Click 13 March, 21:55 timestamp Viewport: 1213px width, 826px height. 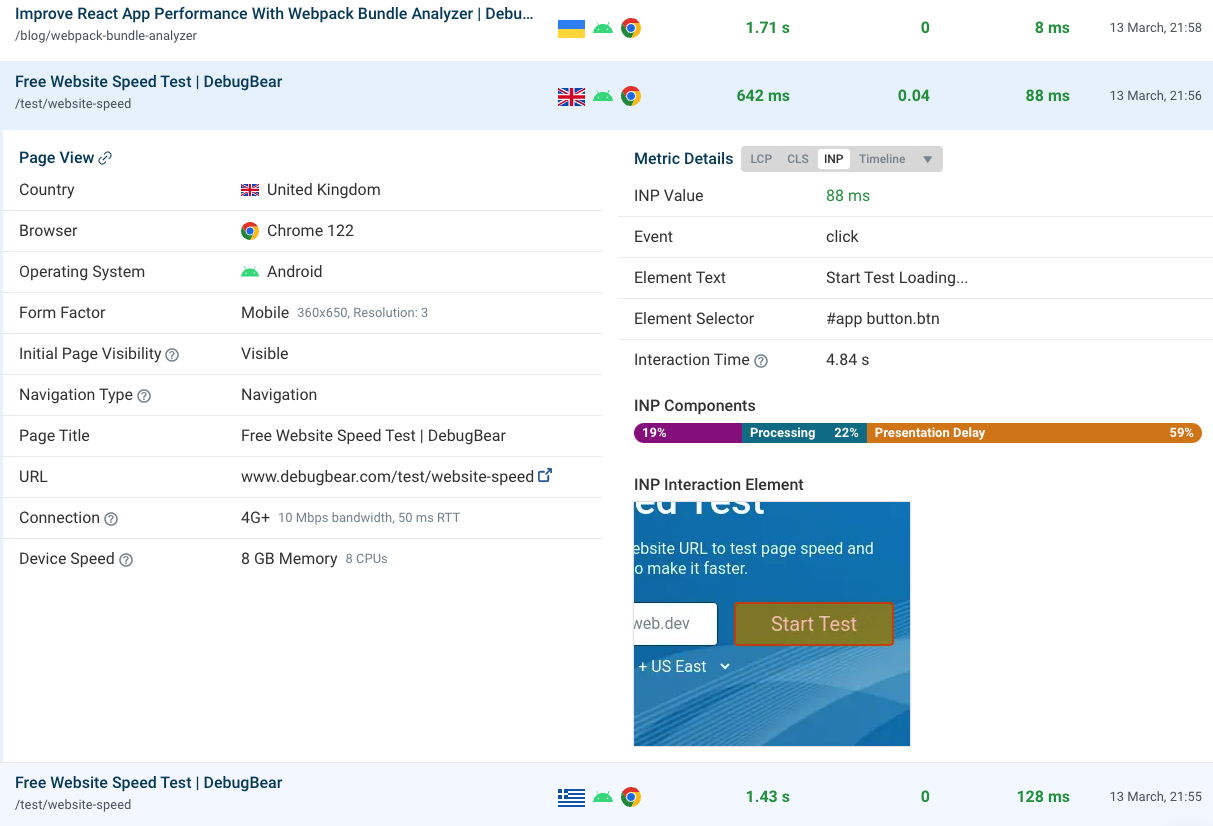1155,797
